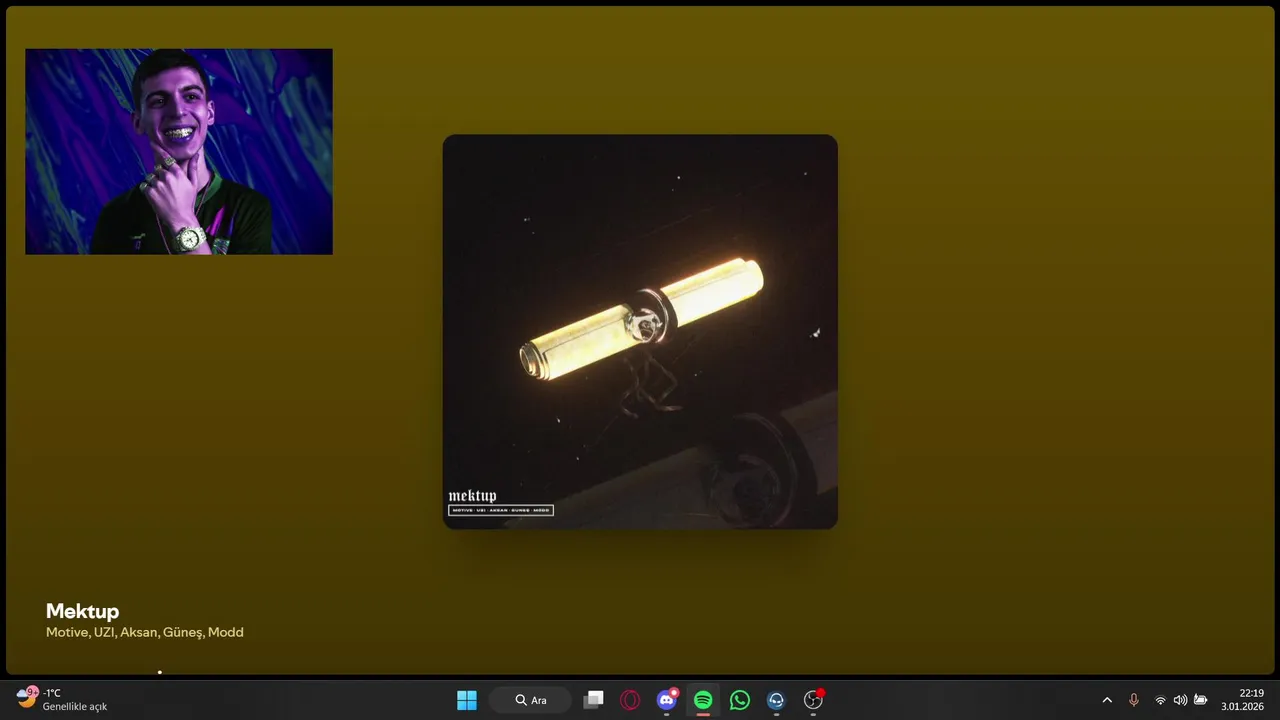Click the Mektup album cover artwork
The image size is (1280, 720).
pos(640,332)
